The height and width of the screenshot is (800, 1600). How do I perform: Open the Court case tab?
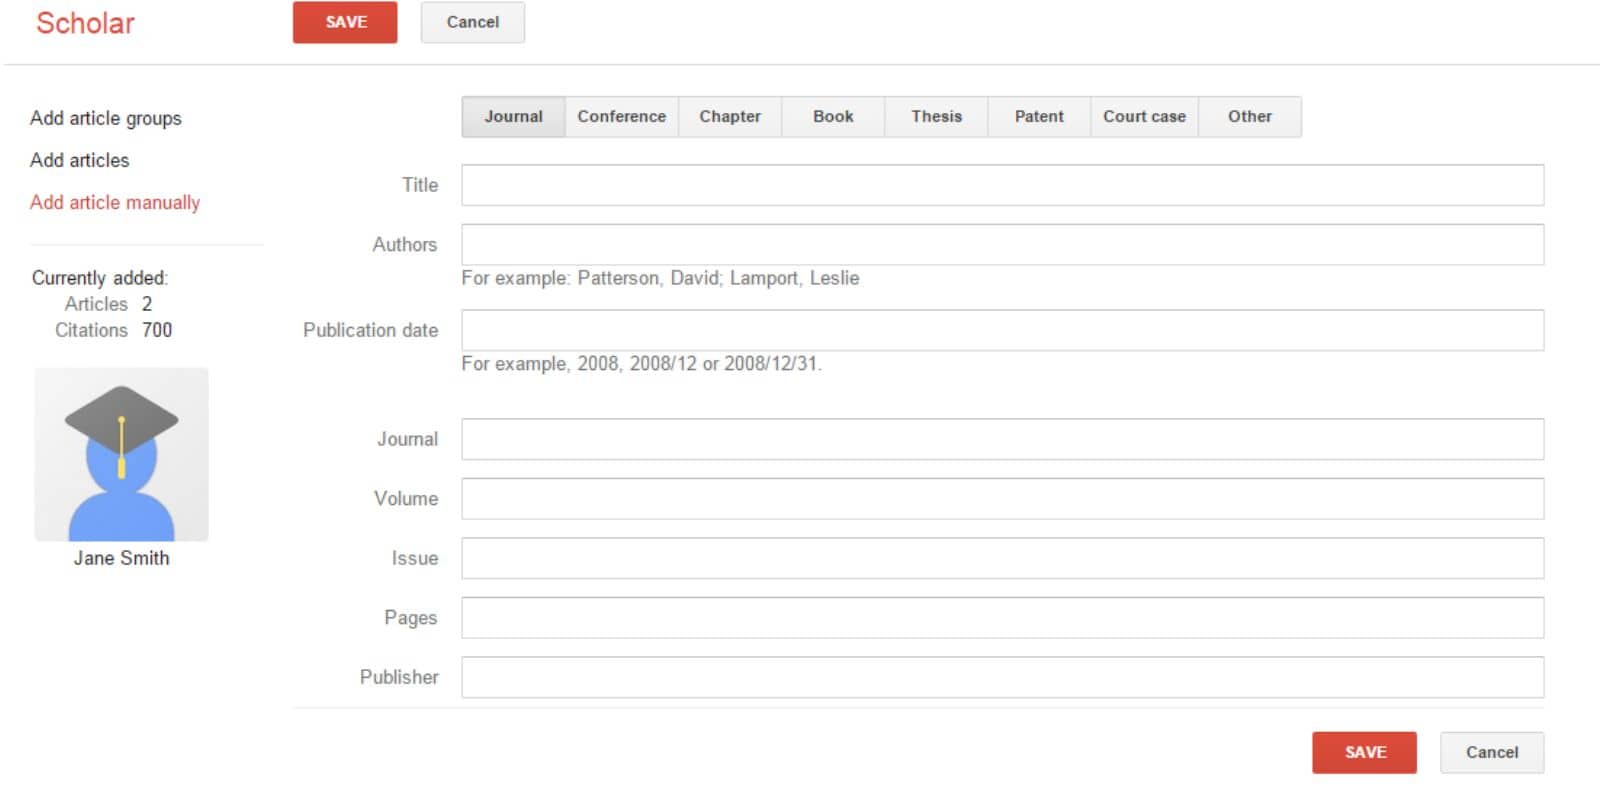tap(1144, 116)
